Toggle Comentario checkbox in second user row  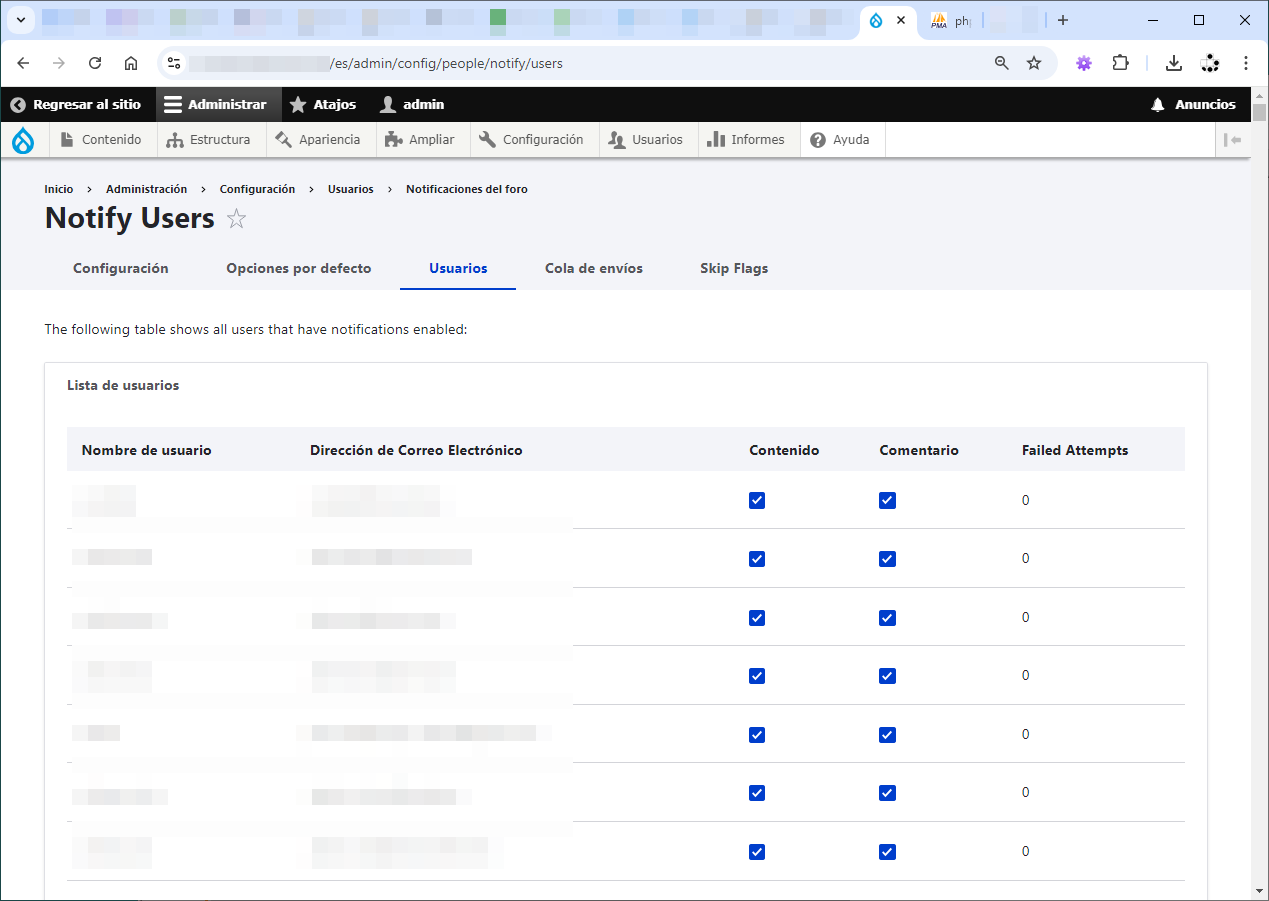pos(887,559)
